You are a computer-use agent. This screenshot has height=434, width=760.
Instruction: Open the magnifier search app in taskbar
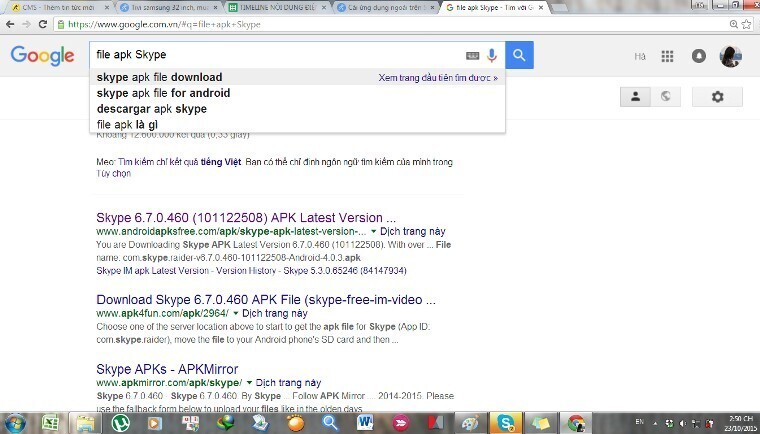[330, 423]
